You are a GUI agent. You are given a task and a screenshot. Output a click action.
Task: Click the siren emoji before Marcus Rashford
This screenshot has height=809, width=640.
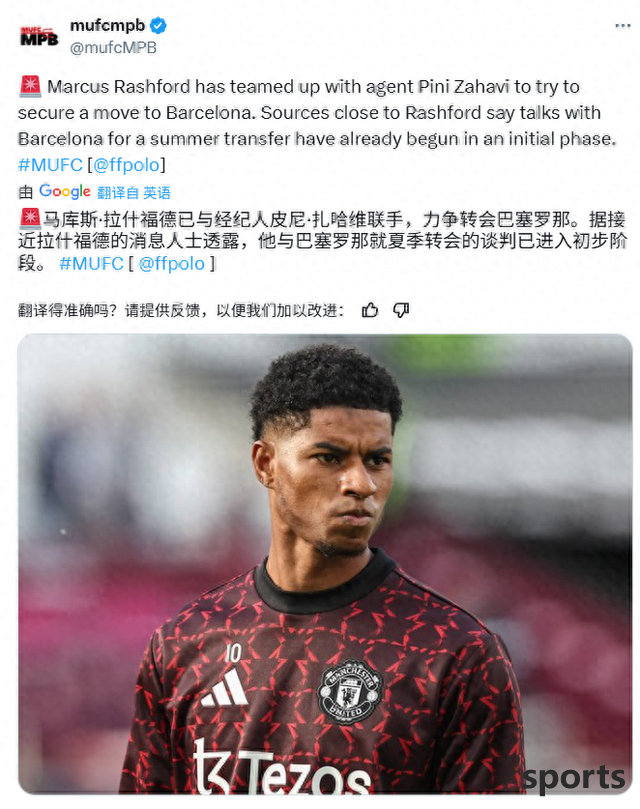30,86
